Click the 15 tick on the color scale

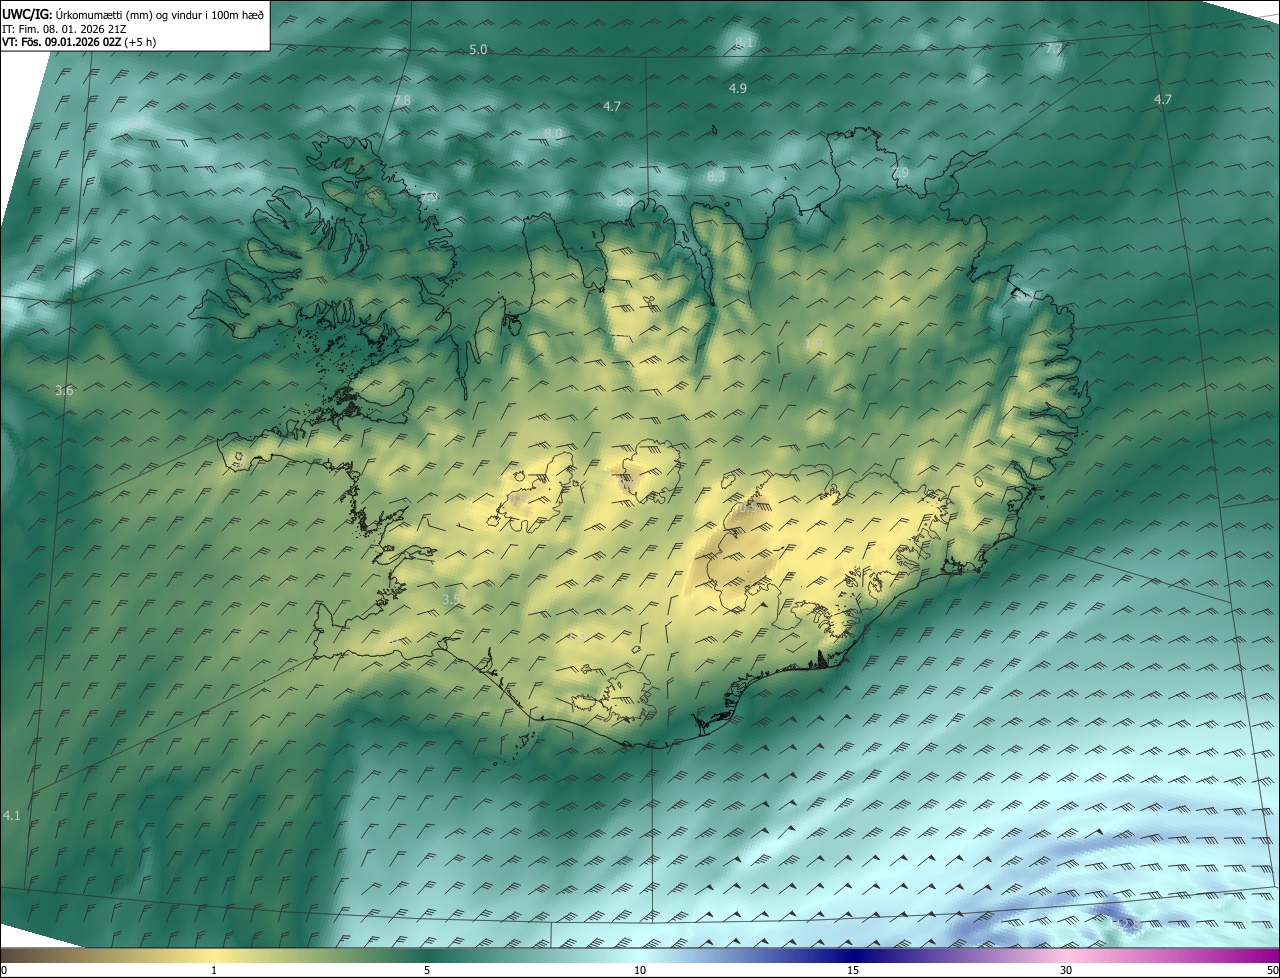853,971
